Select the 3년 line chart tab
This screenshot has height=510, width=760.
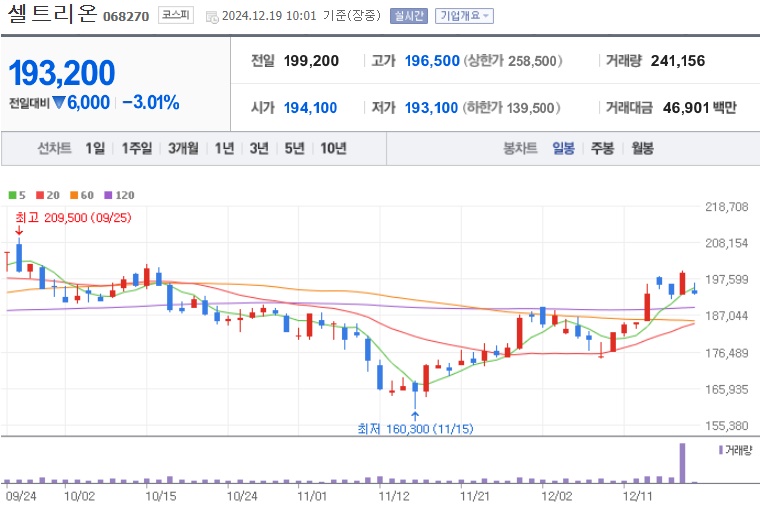click(259, 148)
